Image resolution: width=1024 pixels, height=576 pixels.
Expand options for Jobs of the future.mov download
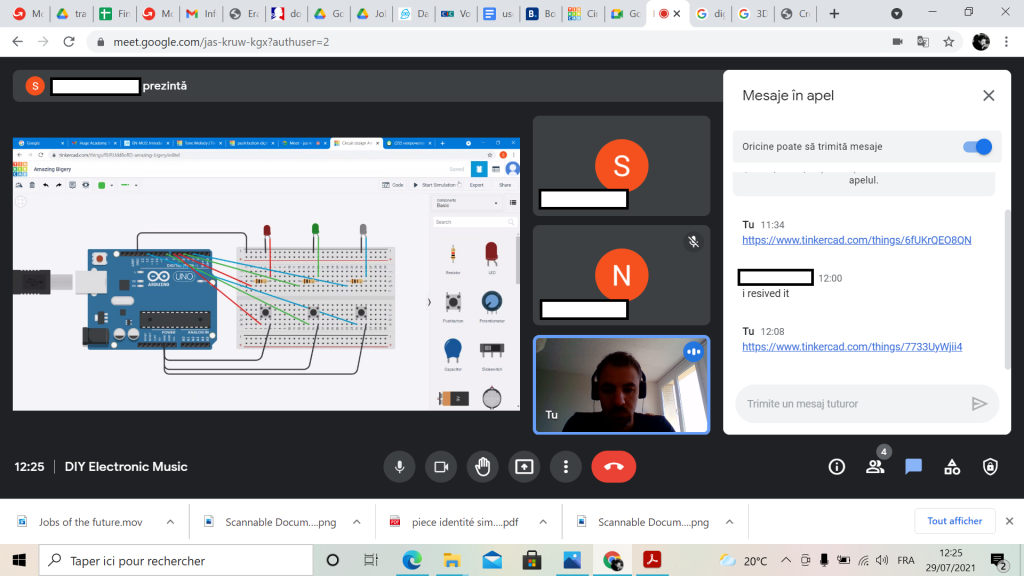coord(170,522)
